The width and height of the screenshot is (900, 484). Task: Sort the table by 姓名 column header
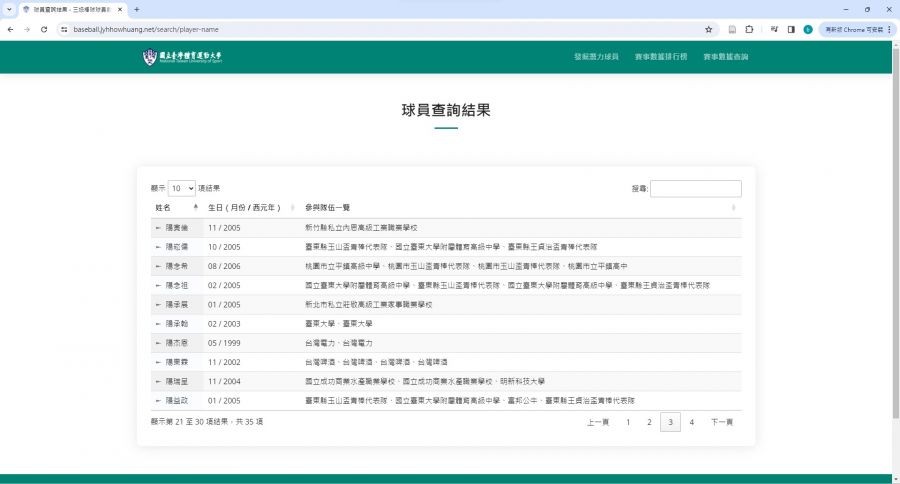coord(175,207)
